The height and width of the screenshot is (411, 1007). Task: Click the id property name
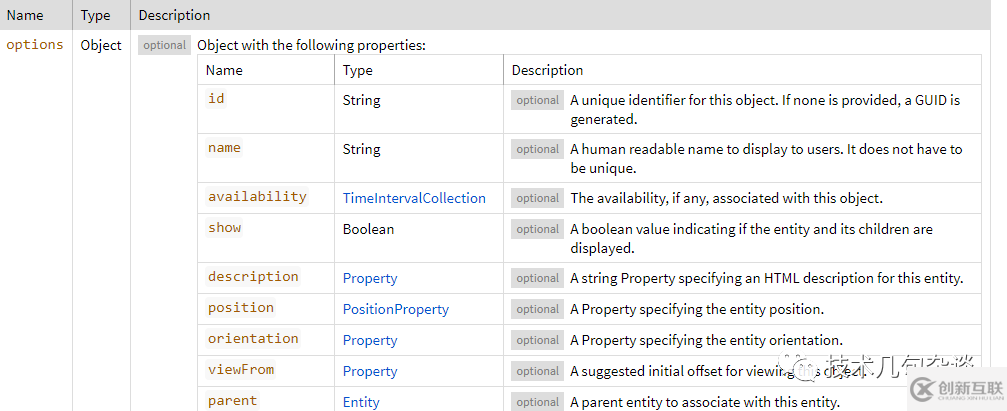(x=216, y=99)
